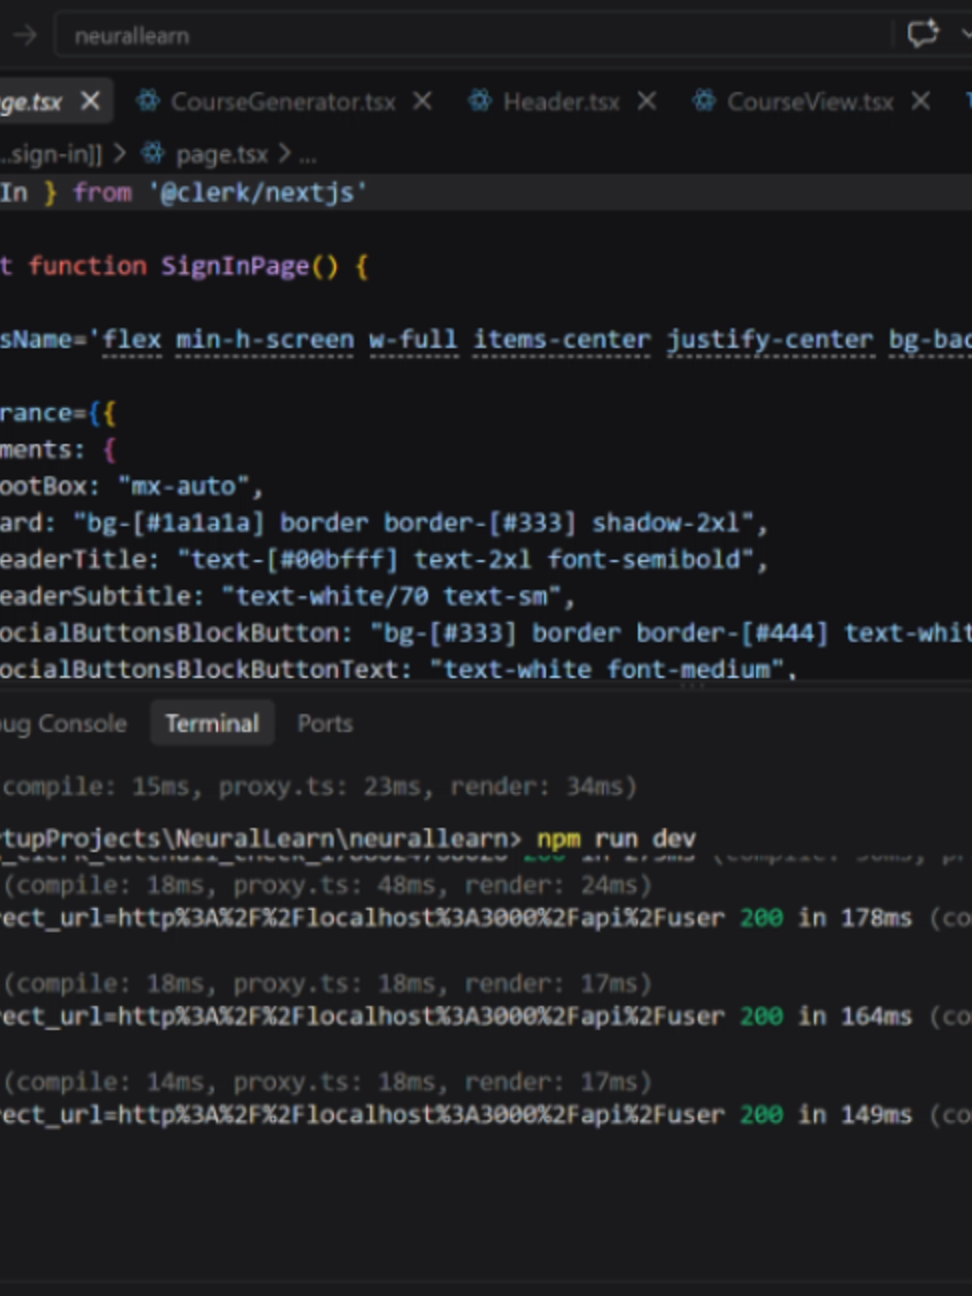The image size is (972, 1296).
Task: Open the Copilot chat icon
Action: 922,34
